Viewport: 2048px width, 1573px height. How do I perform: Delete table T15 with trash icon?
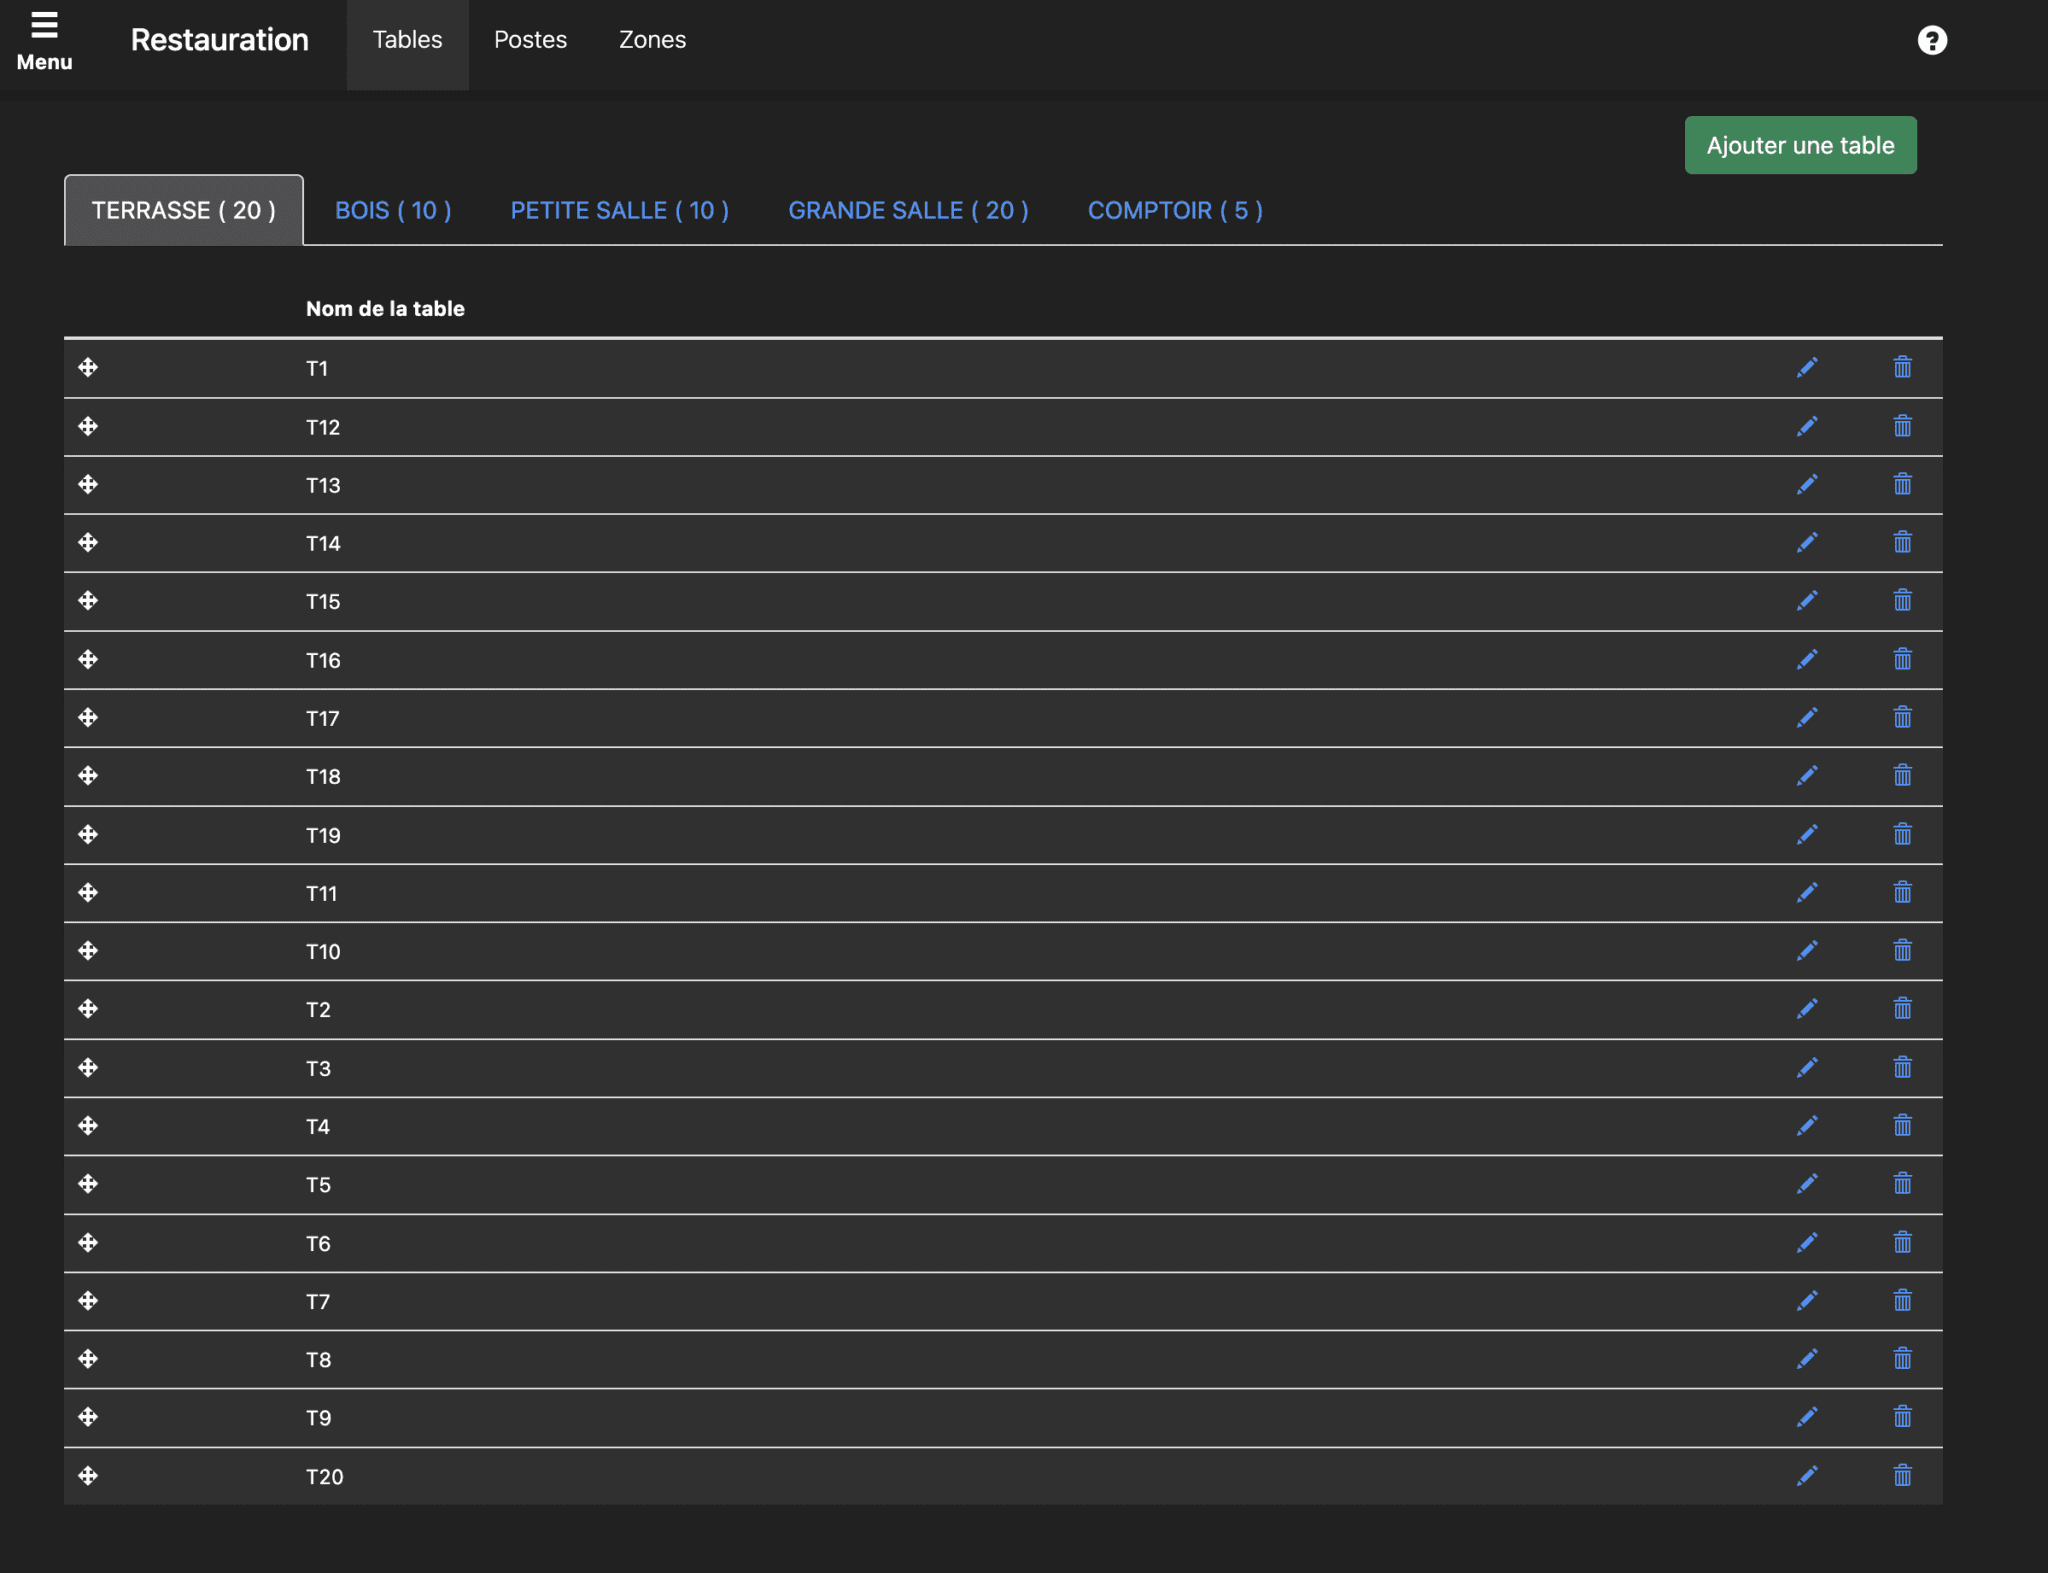(x=1902, y=601)
